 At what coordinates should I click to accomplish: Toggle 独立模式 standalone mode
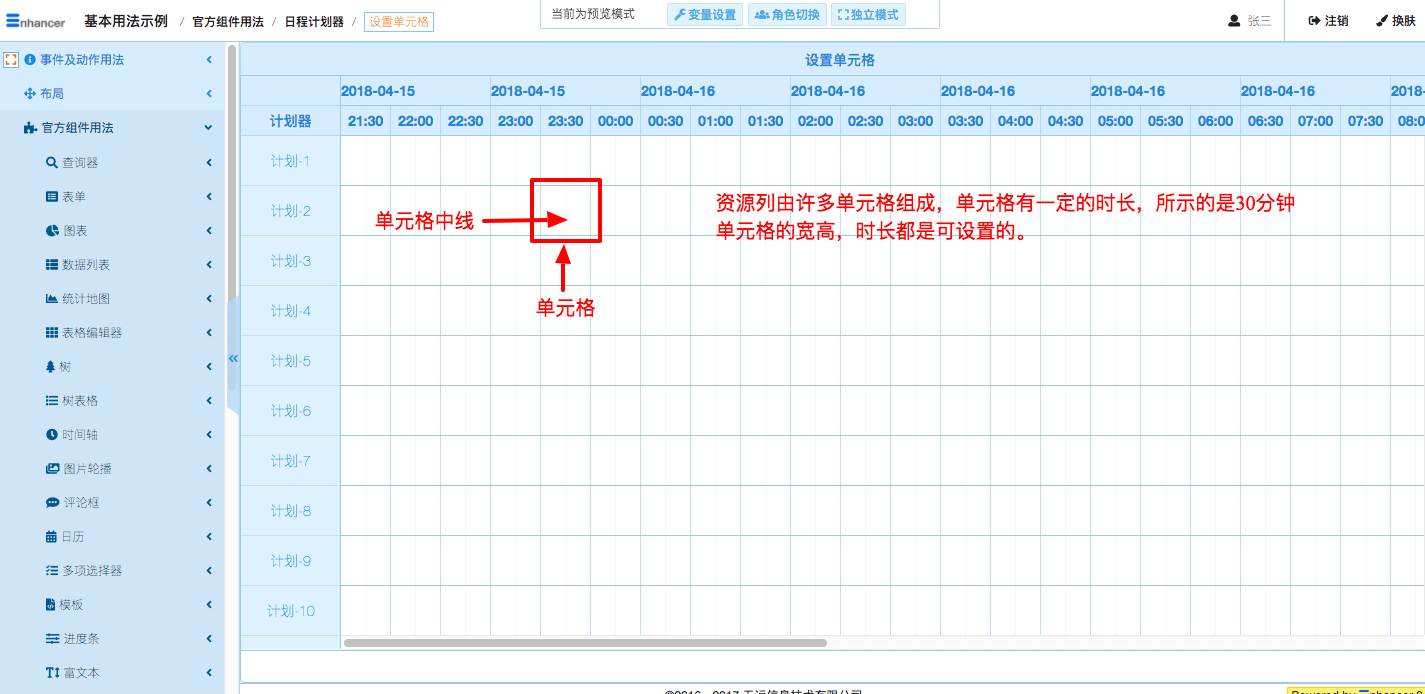click(868, 15)
